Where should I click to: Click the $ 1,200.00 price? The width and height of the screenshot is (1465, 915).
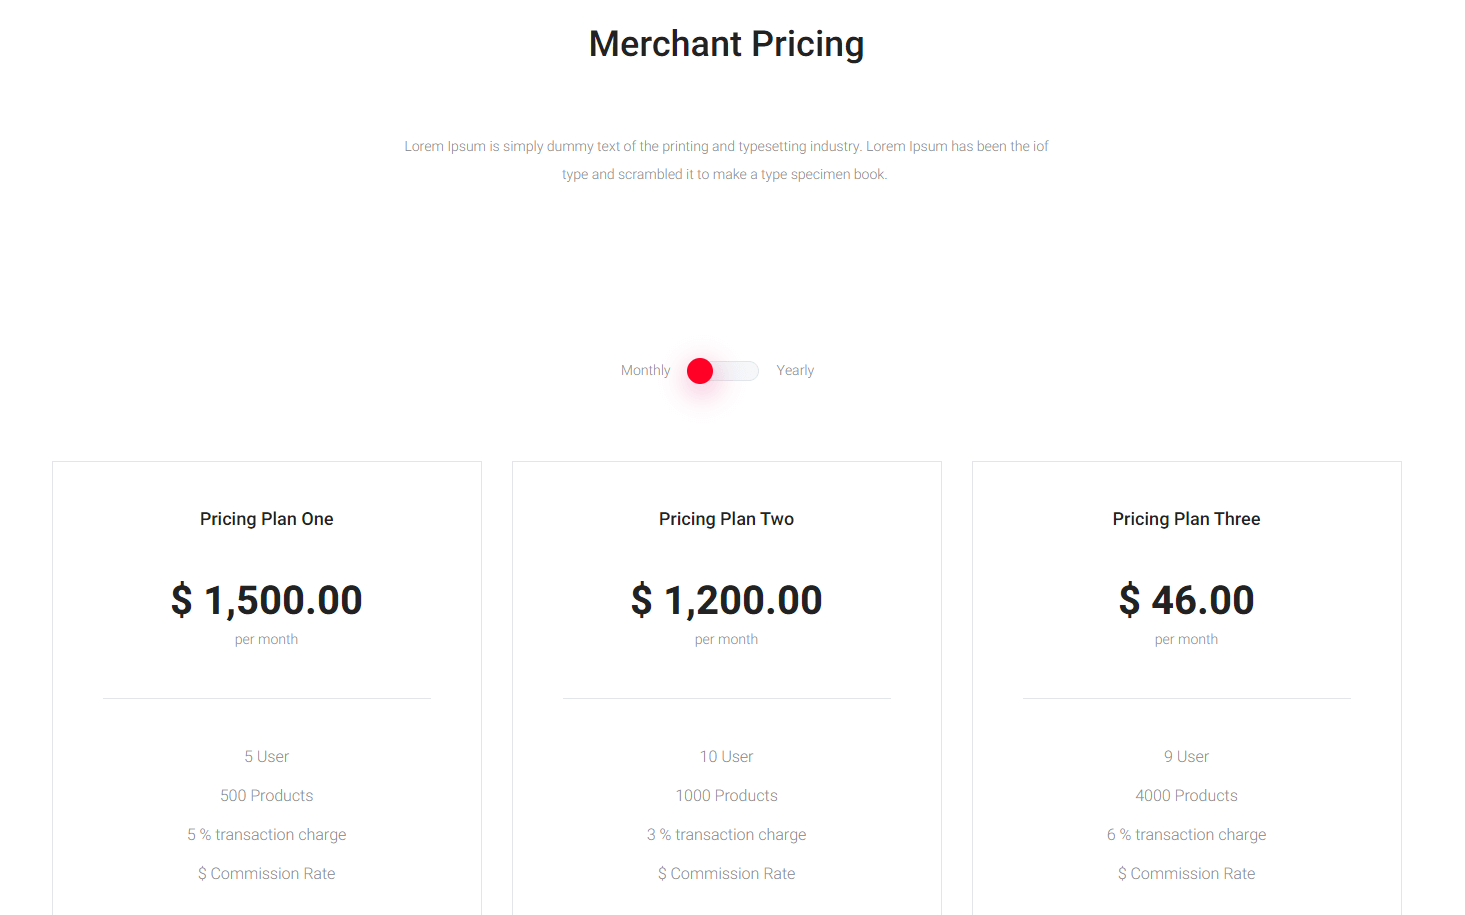click(x=726, y=600)
